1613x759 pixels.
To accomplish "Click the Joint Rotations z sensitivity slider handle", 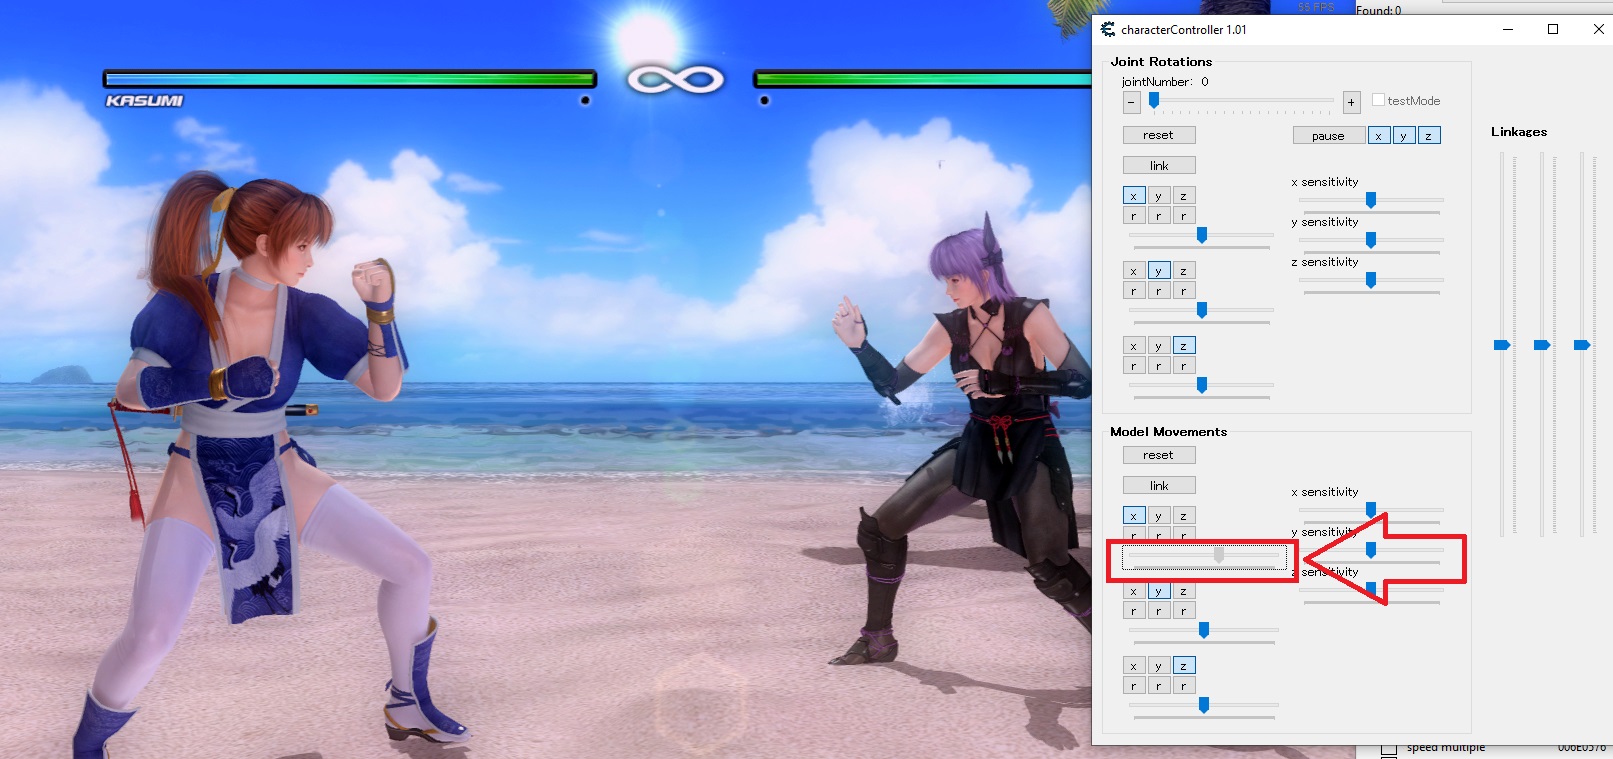I will point(1371,280).
